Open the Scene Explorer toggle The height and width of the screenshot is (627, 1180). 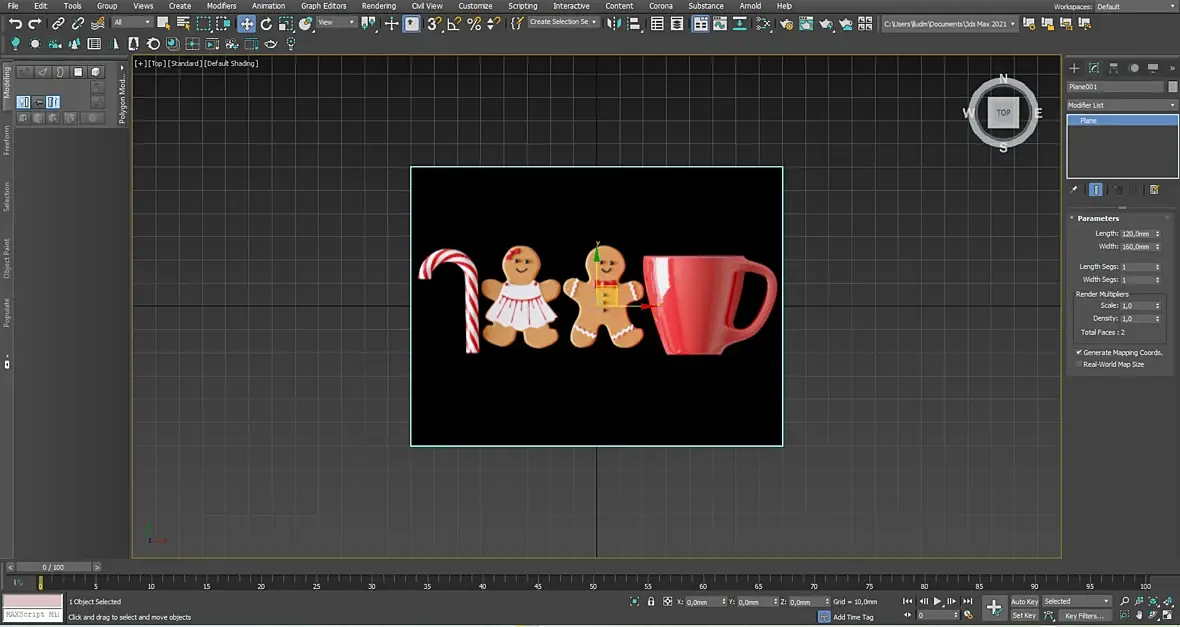point(657,23)
